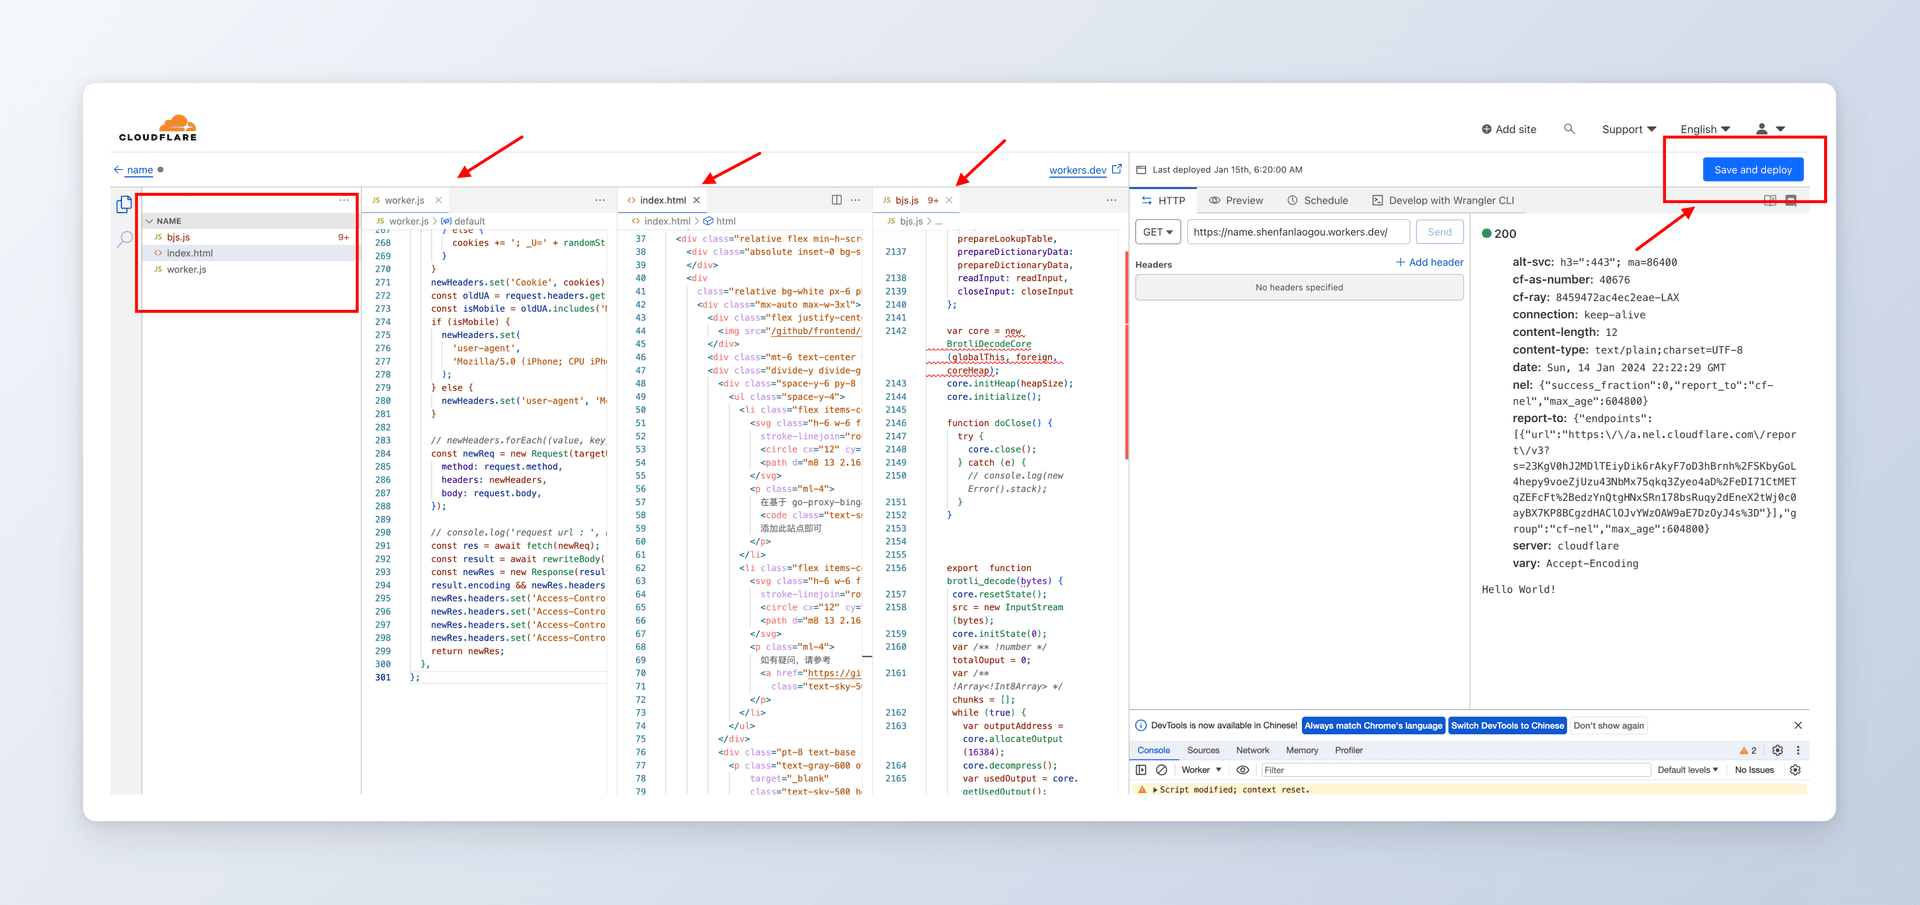Open the Explorer files icon in sidebar
The image size is (1920, 905).
click(124, 204)
